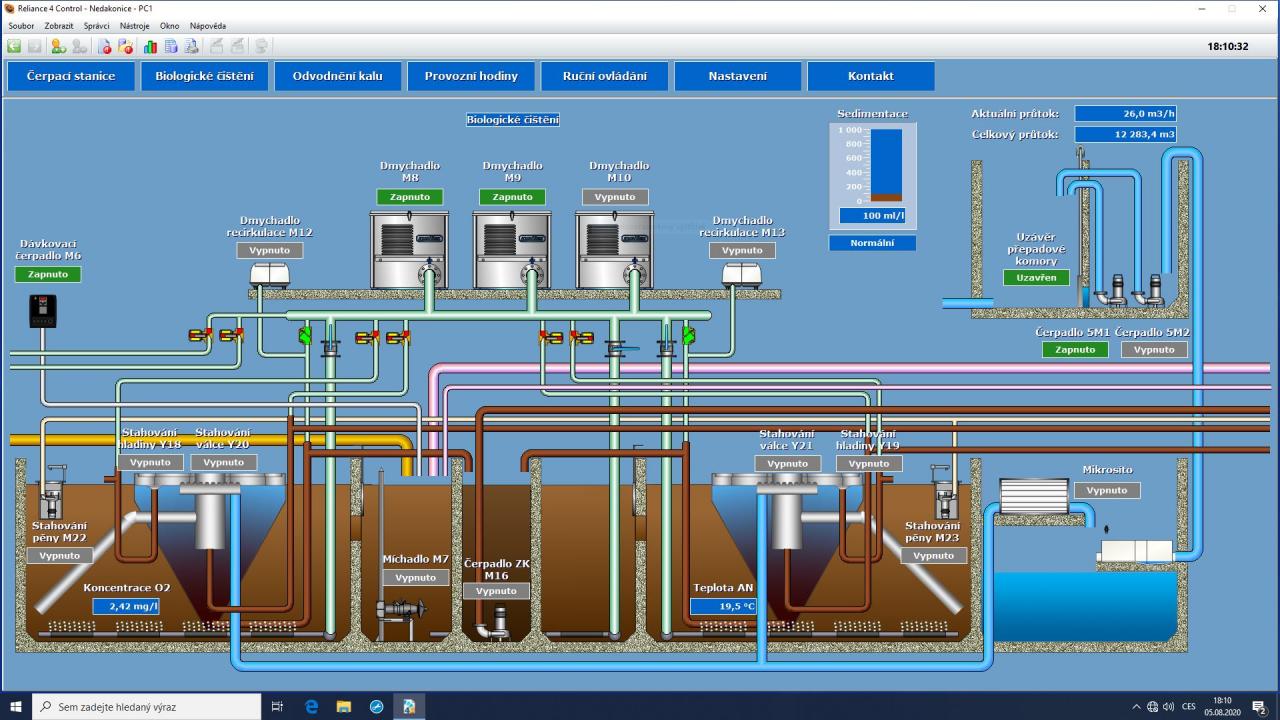The image size is (1280, 720).
Task: Expand the Nástroje menu
Action: click(x=135, y=26)
